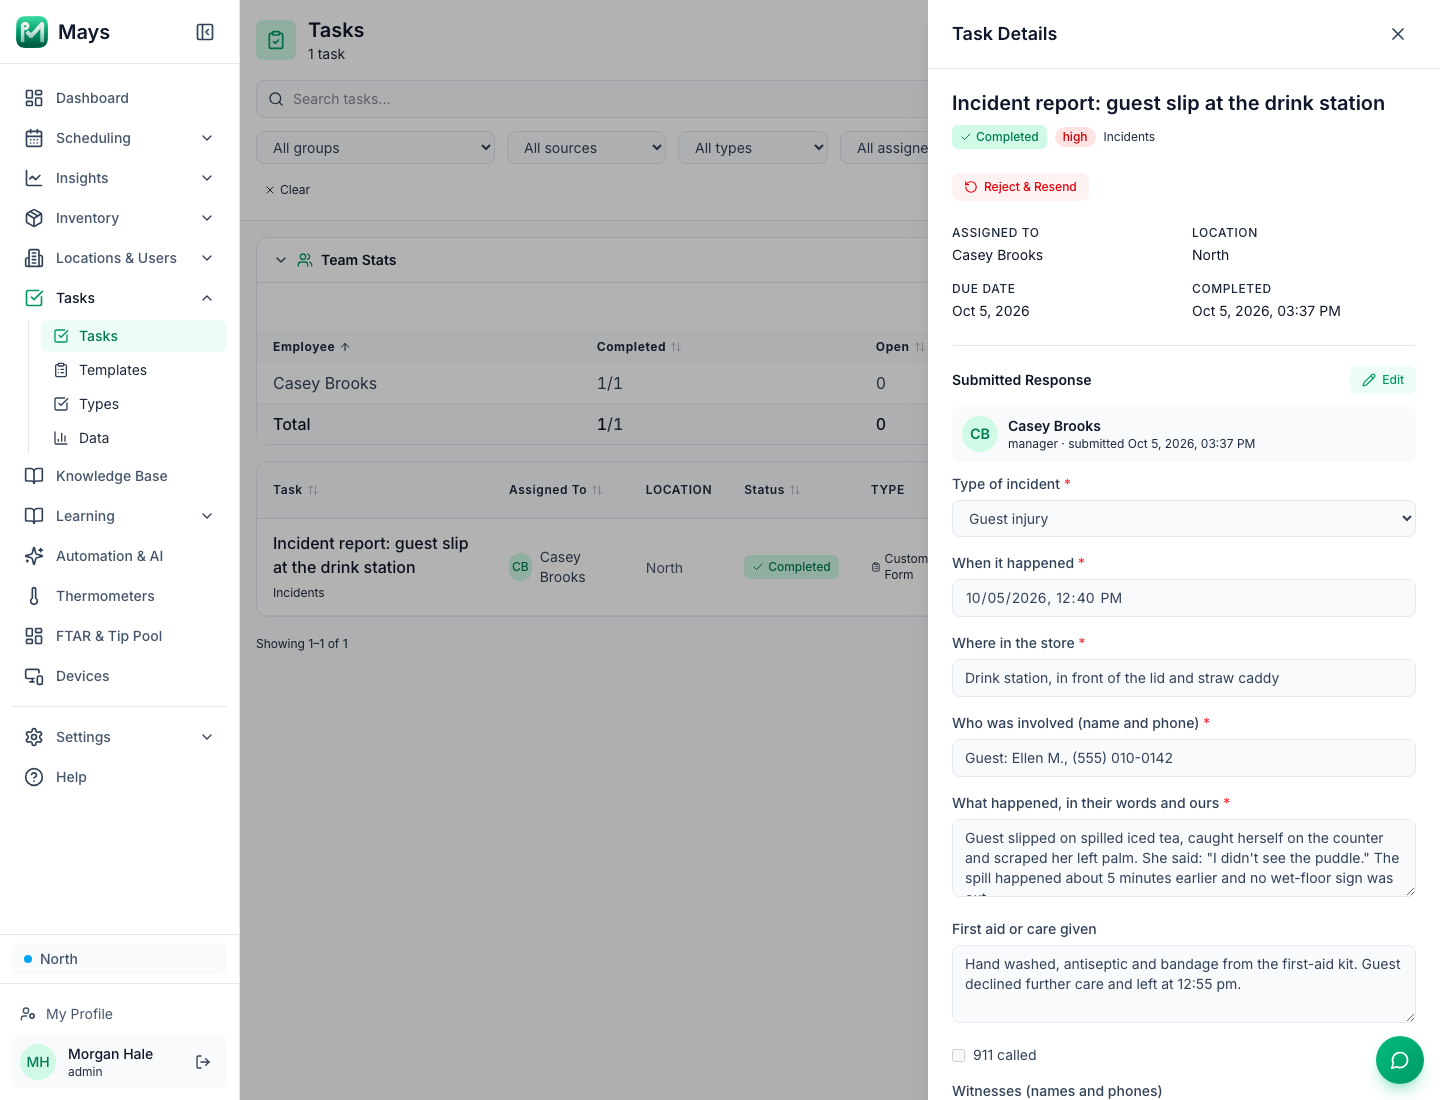Click the Thermometers icon
The image size is (1440, 1100).
[x=34, y=596]
